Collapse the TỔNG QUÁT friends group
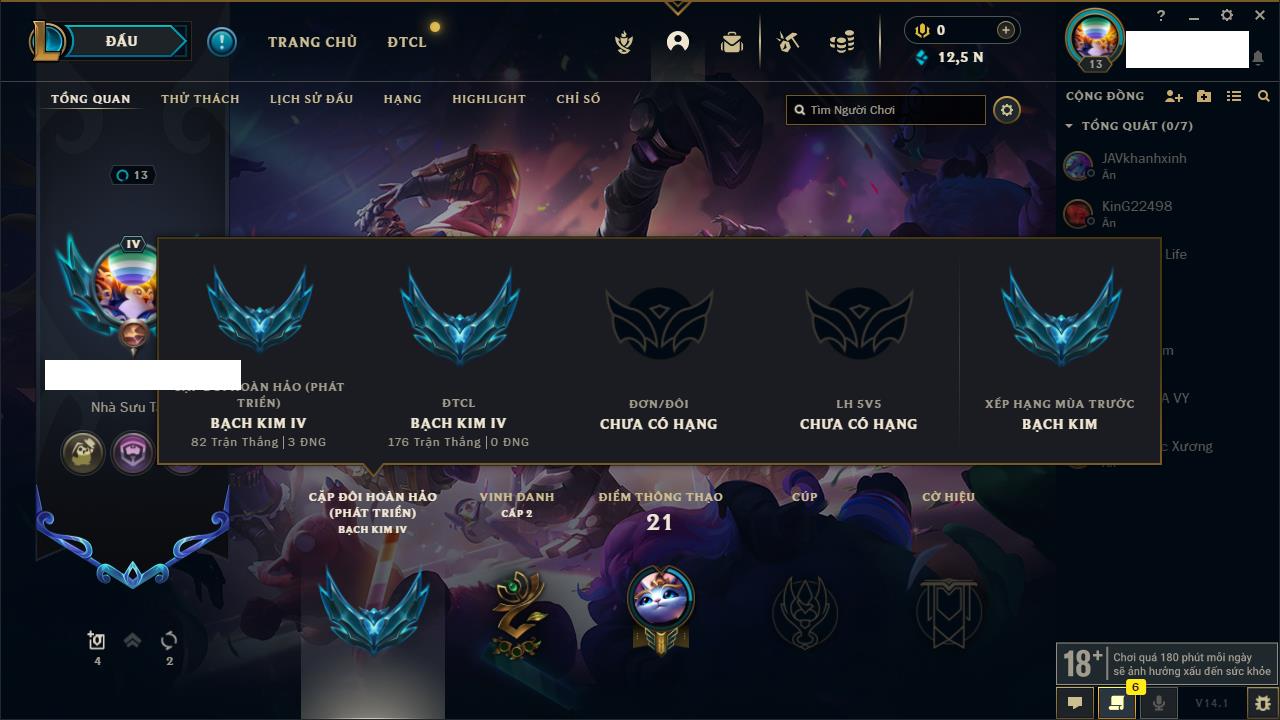The height and width of the screenshot is (720, 1280). tap(1069, 126)
